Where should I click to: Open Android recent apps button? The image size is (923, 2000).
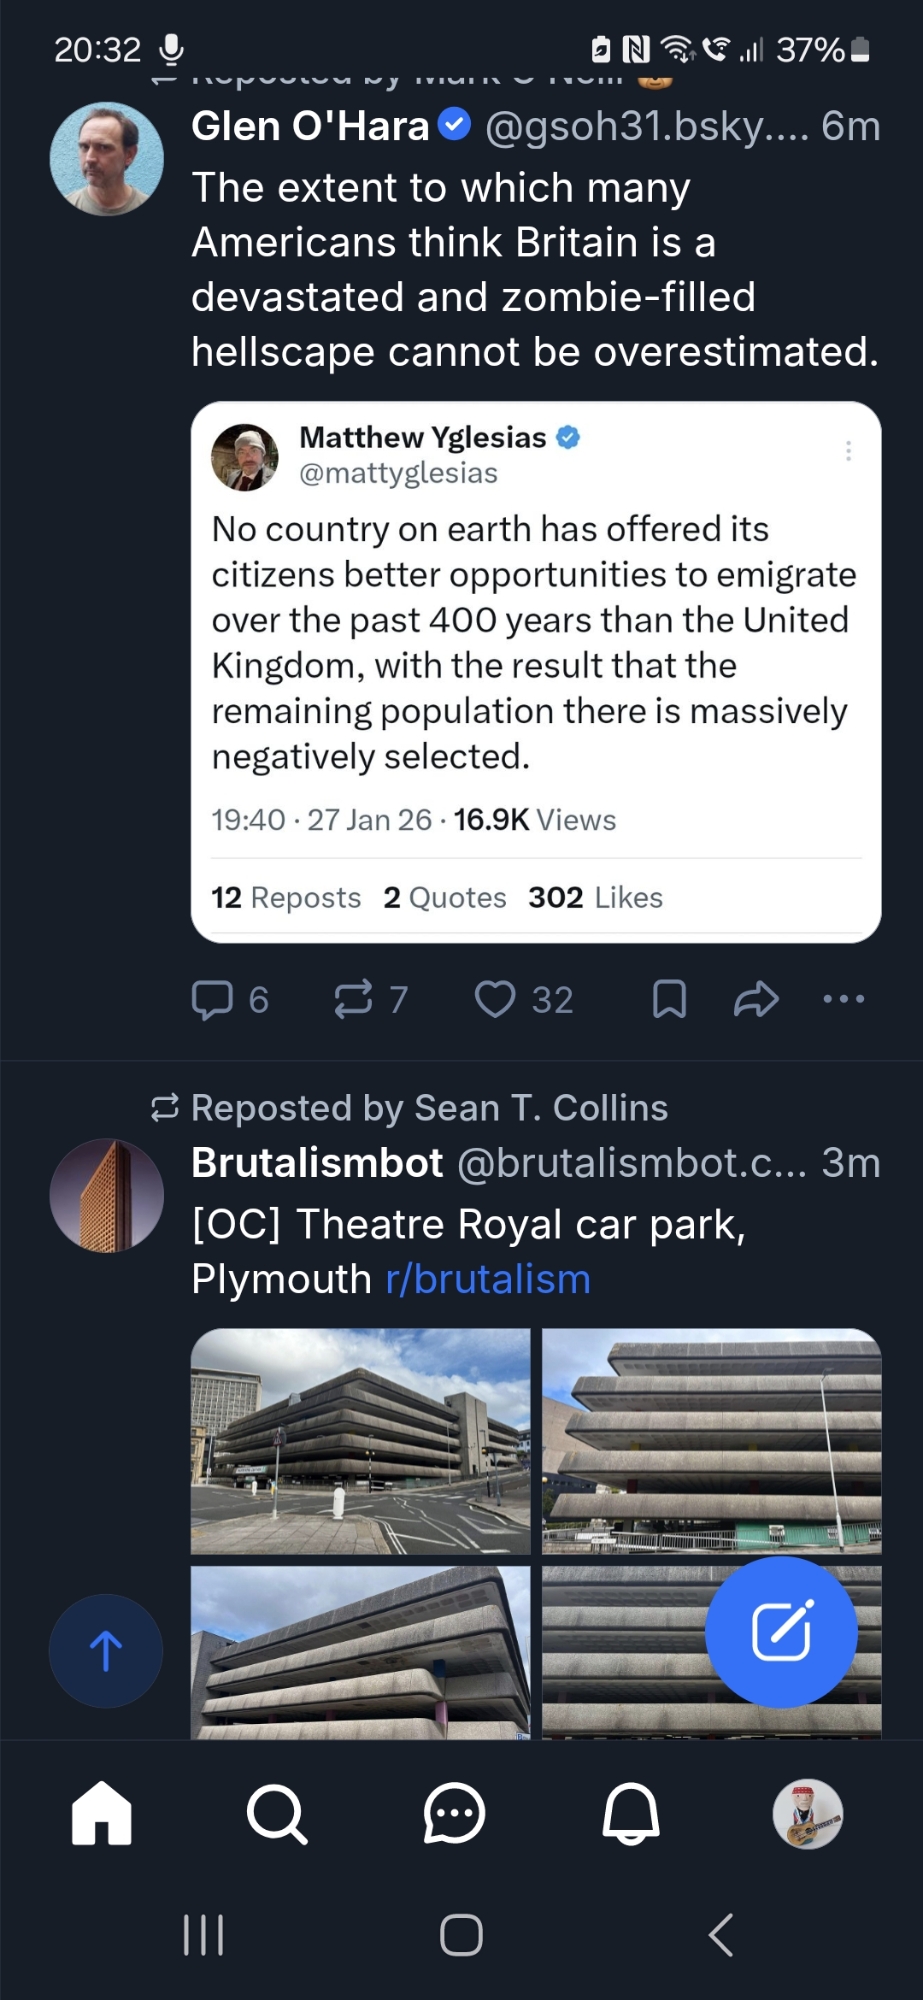pyautogui.click(x=204, y=1934)
